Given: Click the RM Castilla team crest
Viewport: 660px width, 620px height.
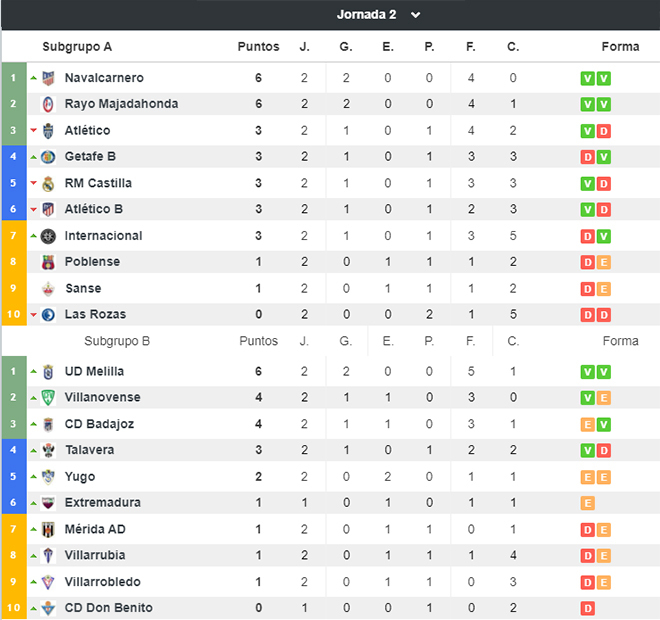Looking at the screenshot, I should [x=48, y=184].
